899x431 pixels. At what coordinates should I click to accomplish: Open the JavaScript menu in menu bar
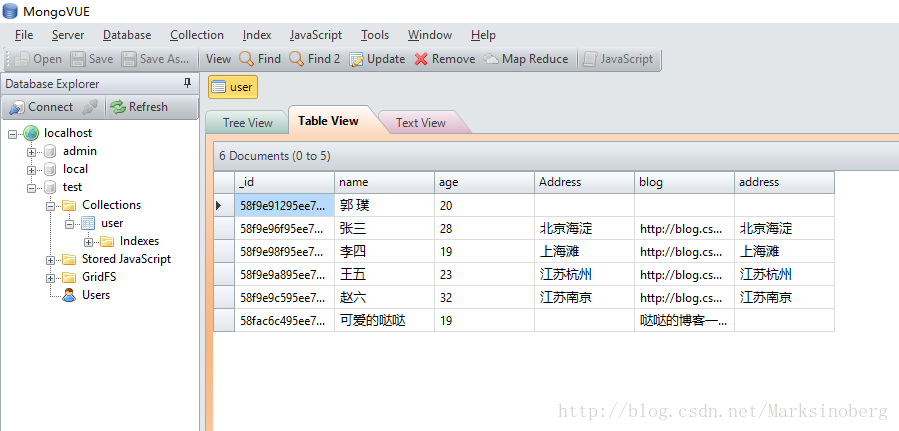316,35
